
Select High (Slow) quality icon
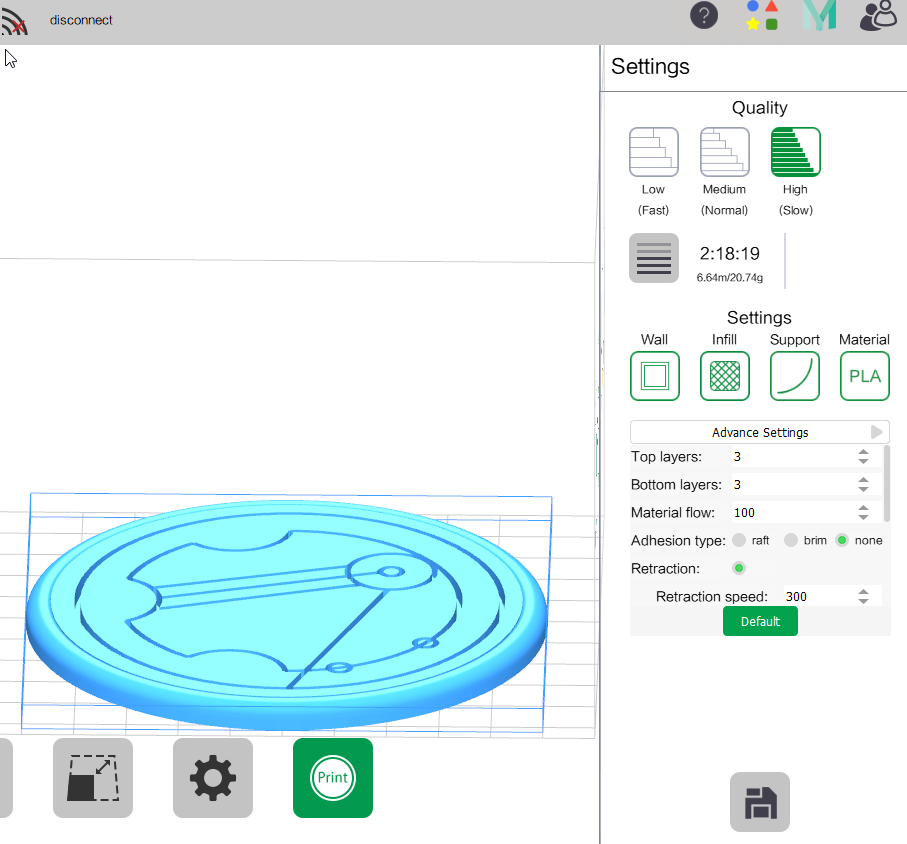click(796, 152)
